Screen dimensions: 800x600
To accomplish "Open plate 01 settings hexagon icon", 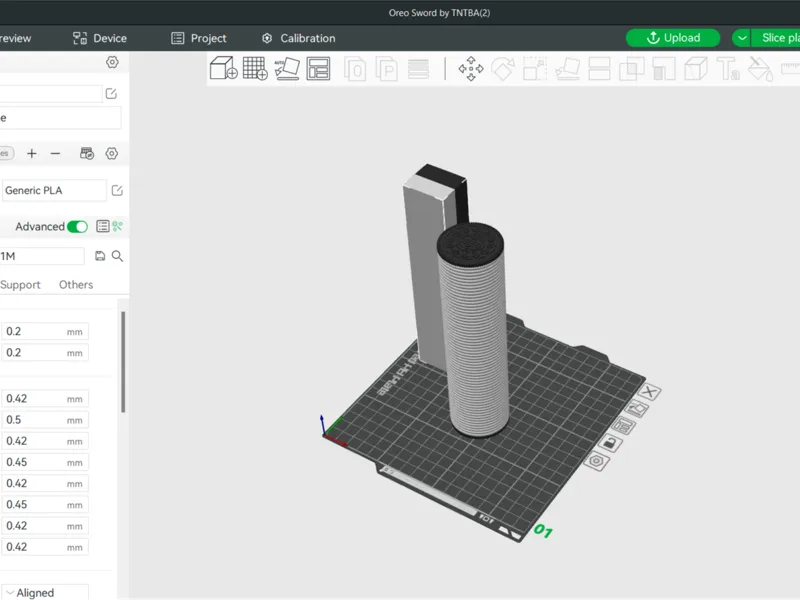I will pos(596,461).
